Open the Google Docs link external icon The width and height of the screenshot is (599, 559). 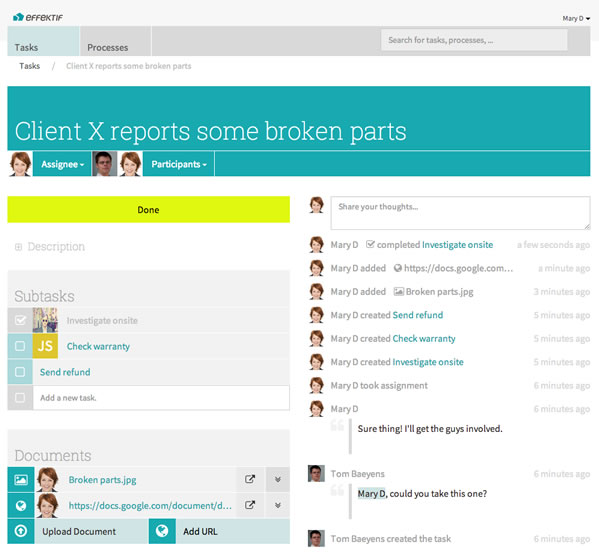[250, 505]
